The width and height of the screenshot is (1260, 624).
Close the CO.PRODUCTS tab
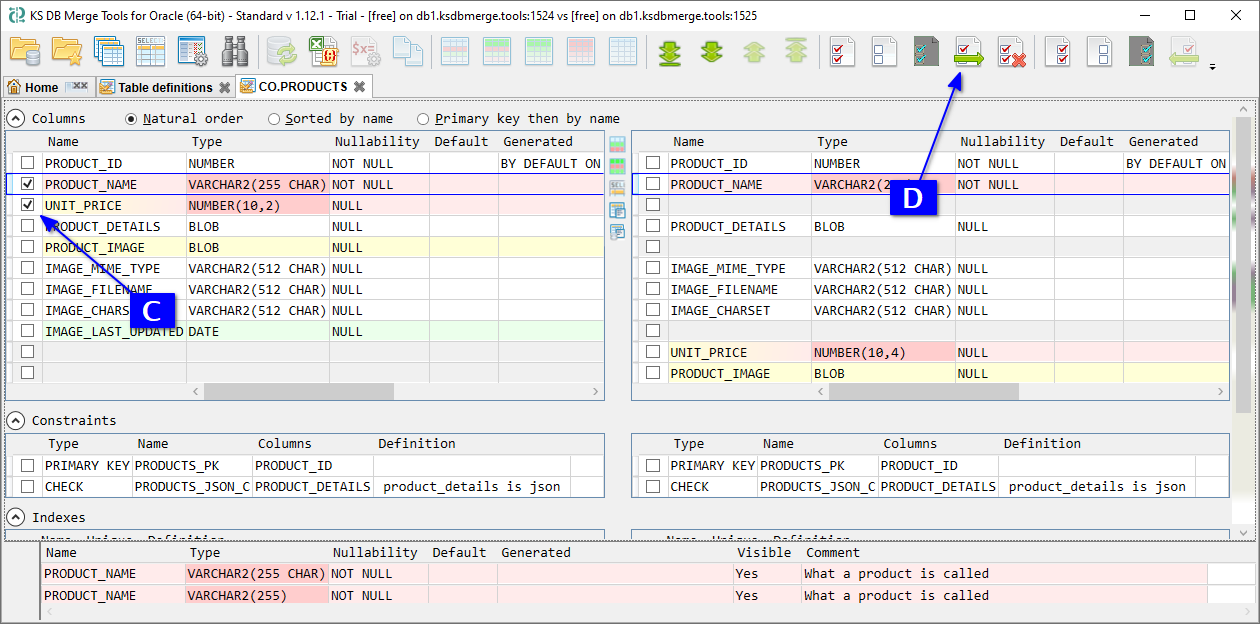coord(359,87)
